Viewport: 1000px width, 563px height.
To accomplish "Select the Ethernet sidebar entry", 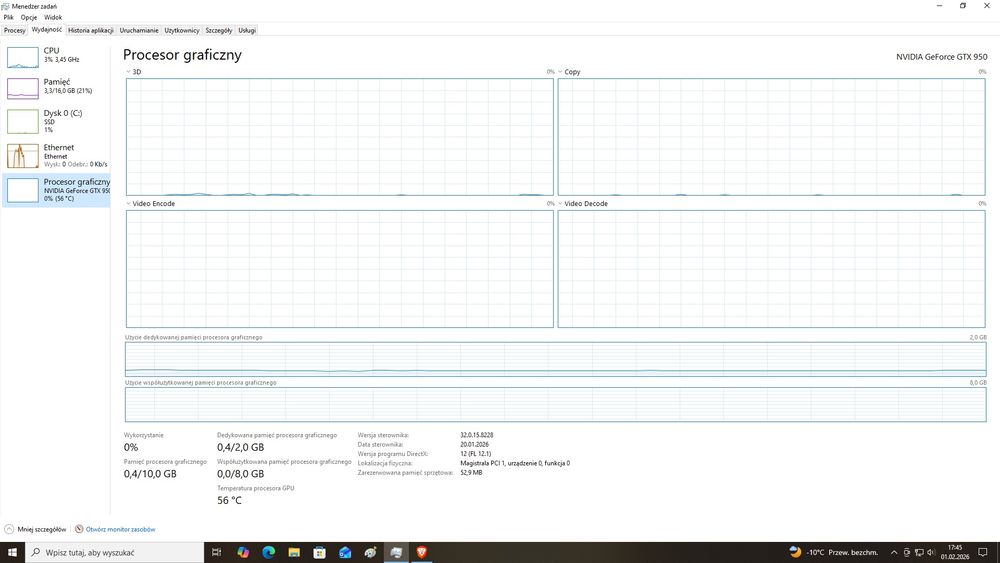I will tap(56, 156).
